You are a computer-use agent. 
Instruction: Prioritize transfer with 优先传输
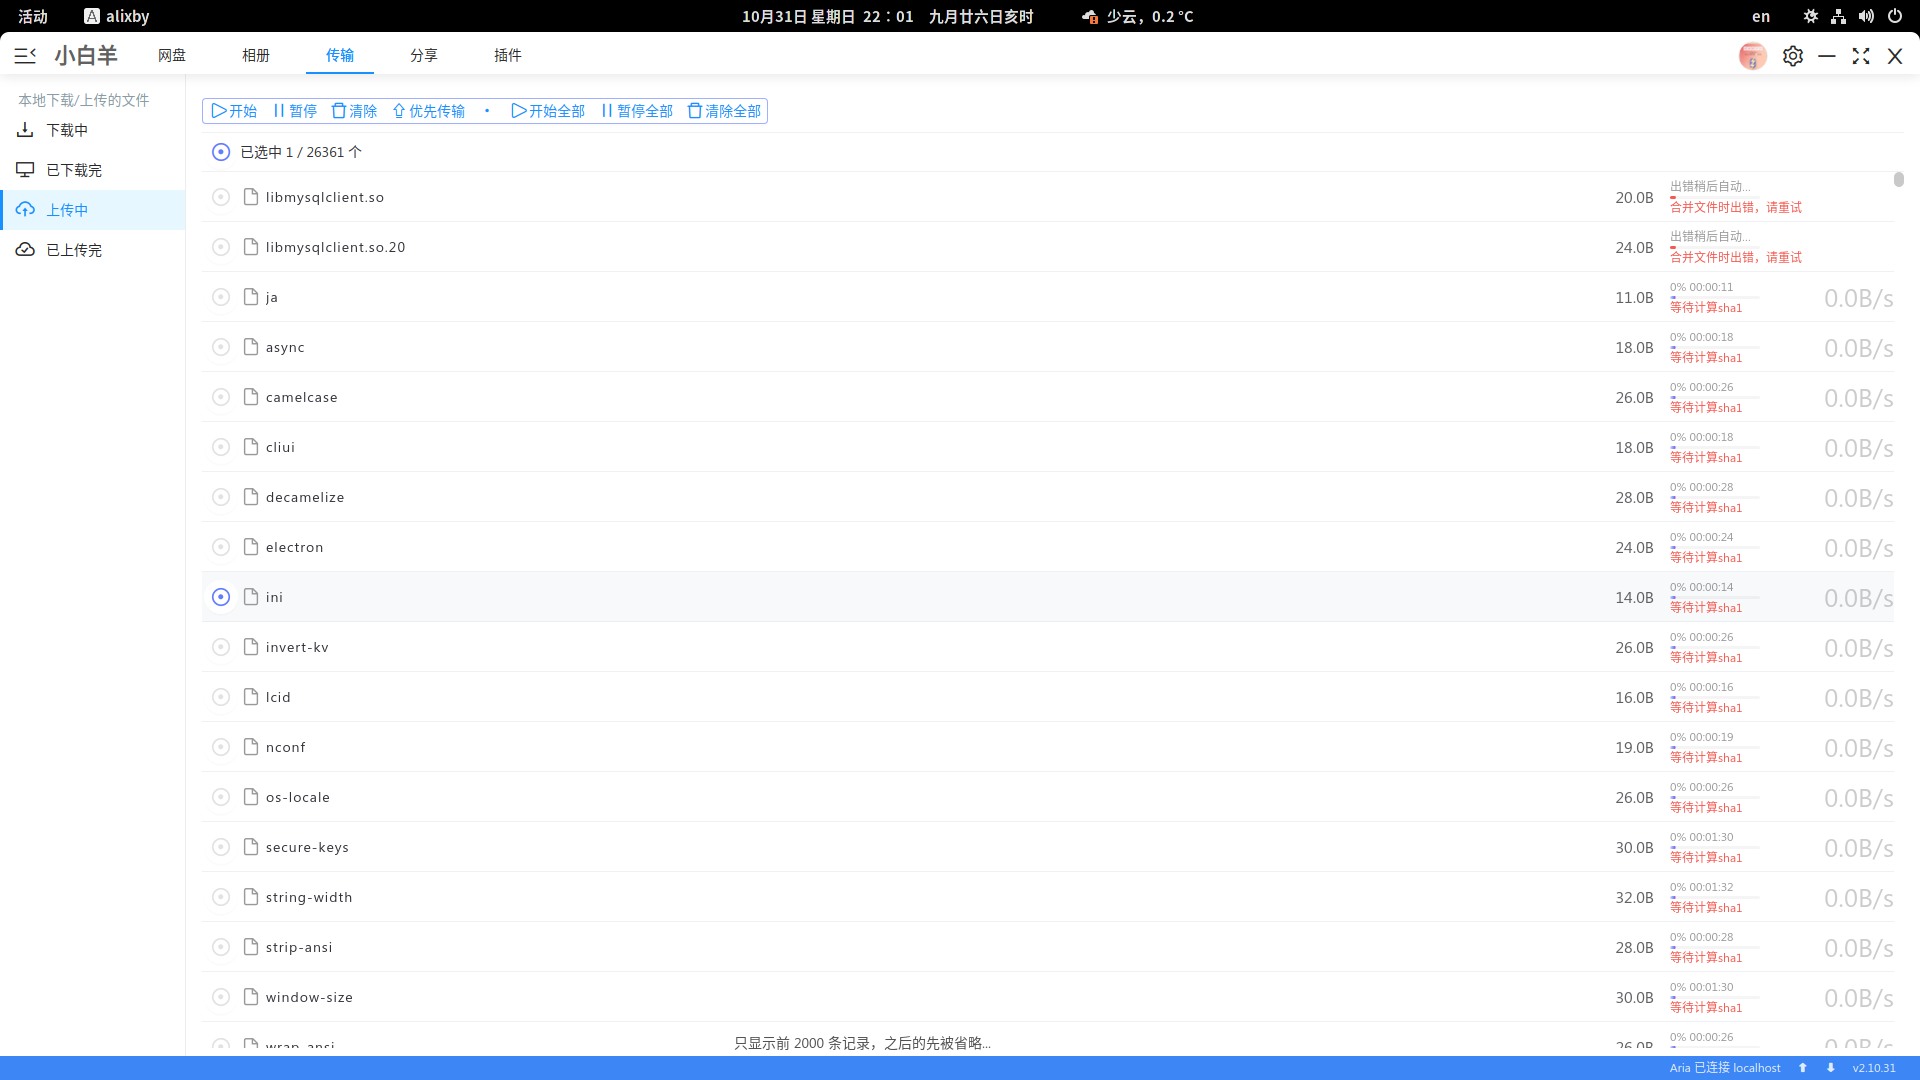click(428, 111)
